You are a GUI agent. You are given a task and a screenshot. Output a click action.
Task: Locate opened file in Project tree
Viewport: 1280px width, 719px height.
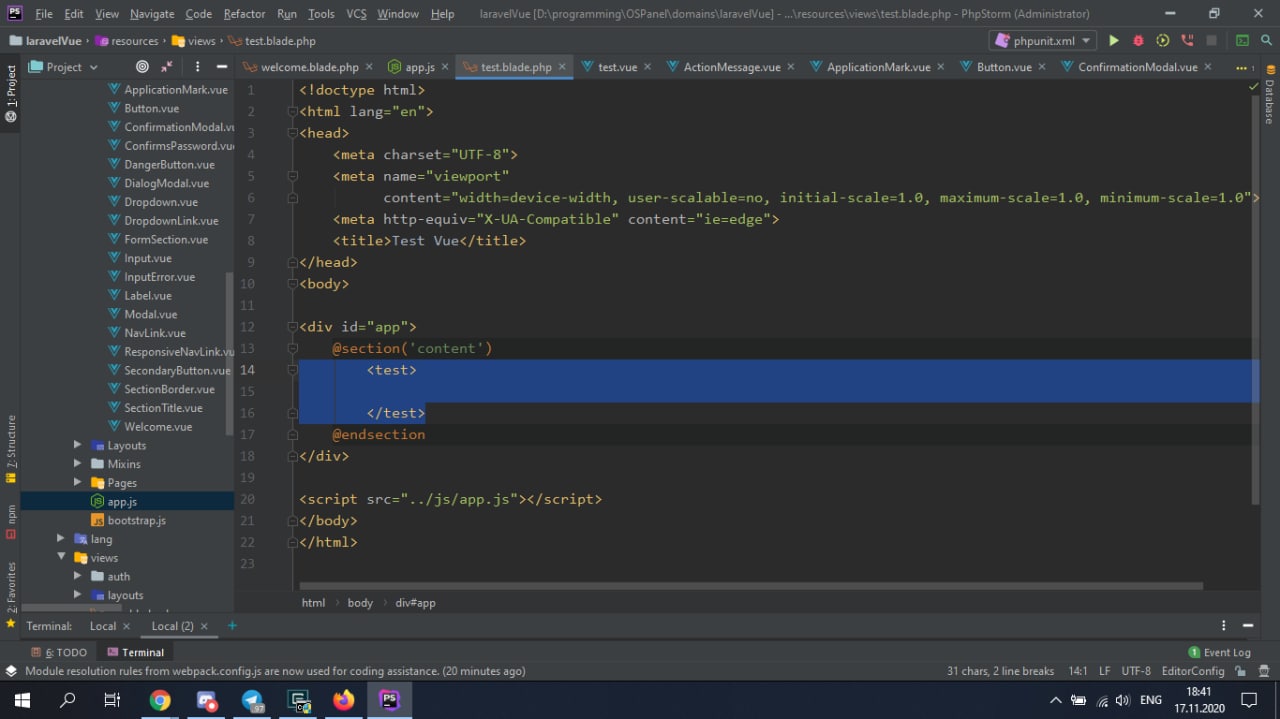(x=142, y=67)
